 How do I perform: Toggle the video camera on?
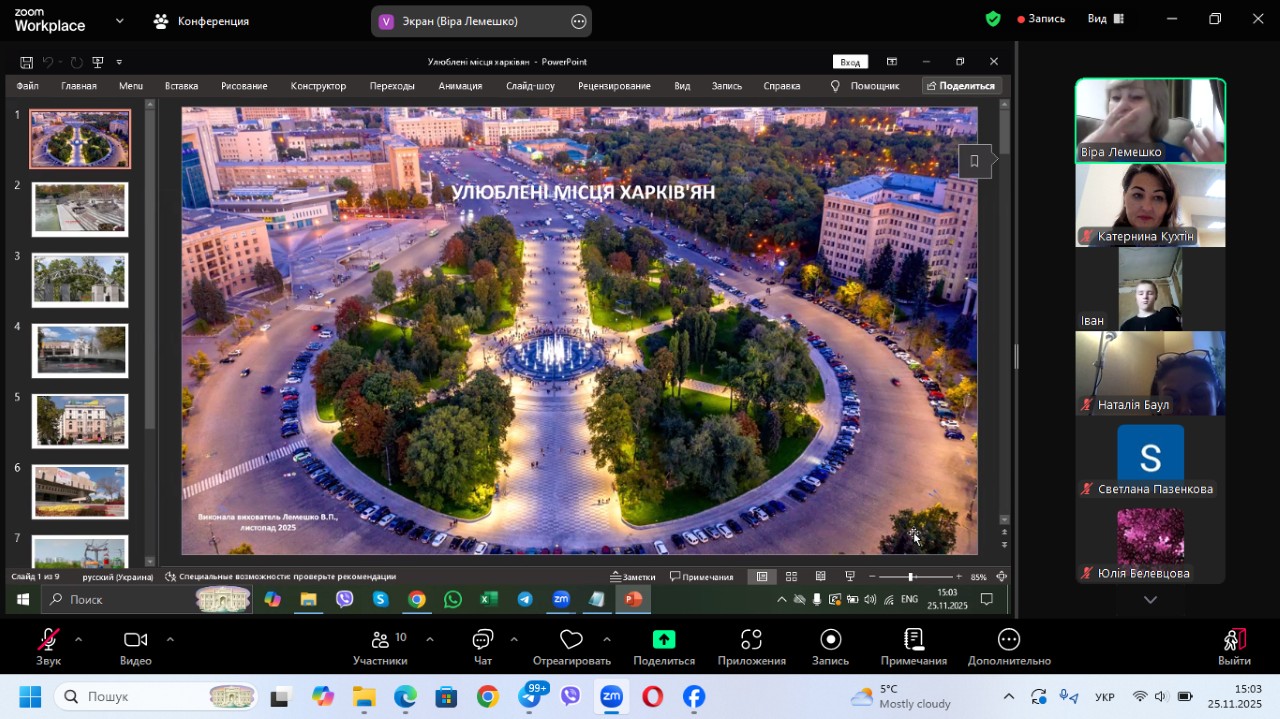point(135,641)
